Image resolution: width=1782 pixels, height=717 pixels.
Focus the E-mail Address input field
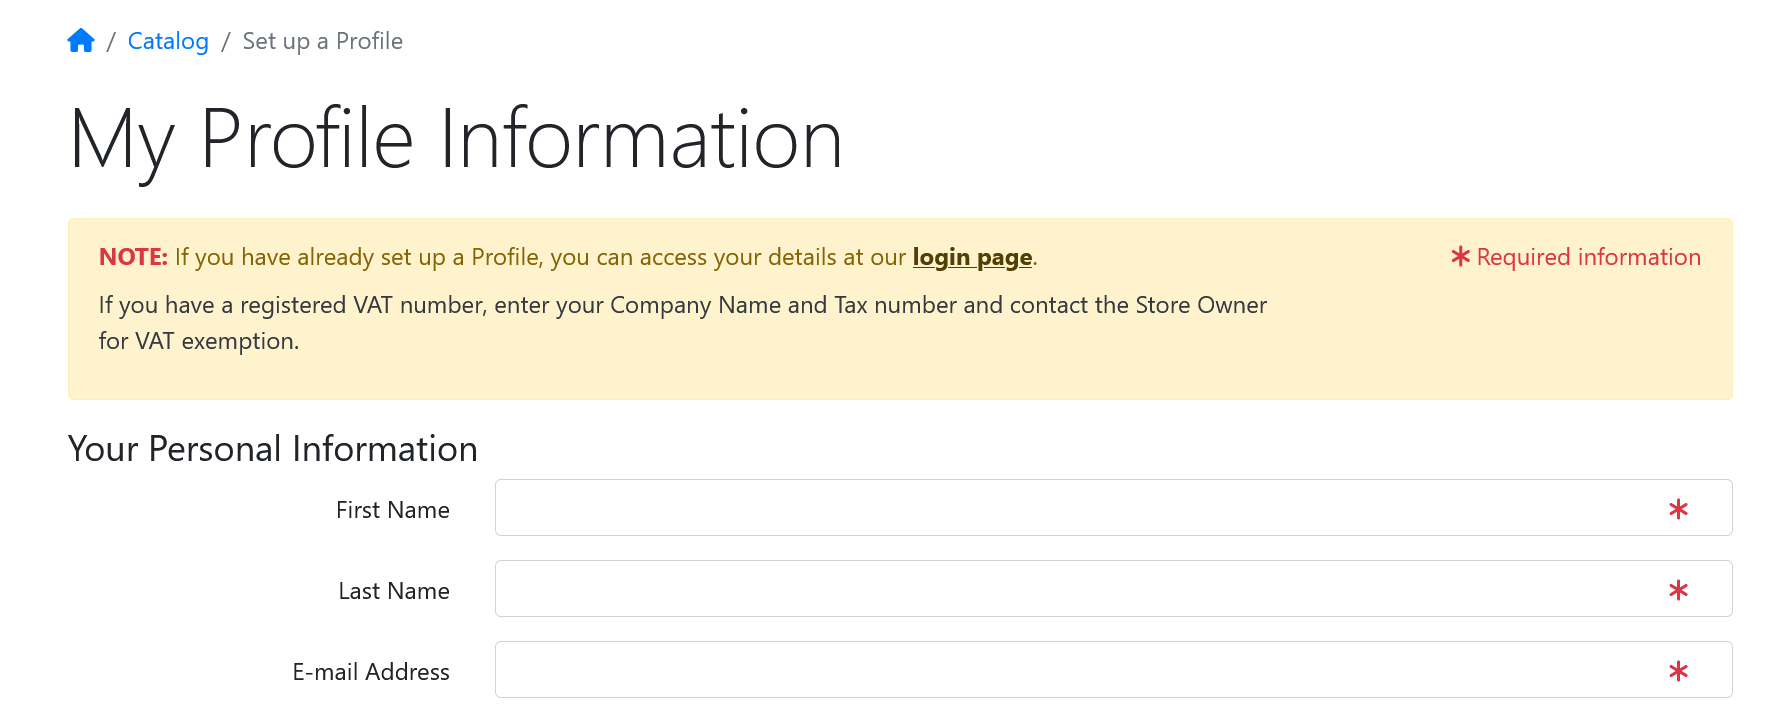[x=1113, y=670]
